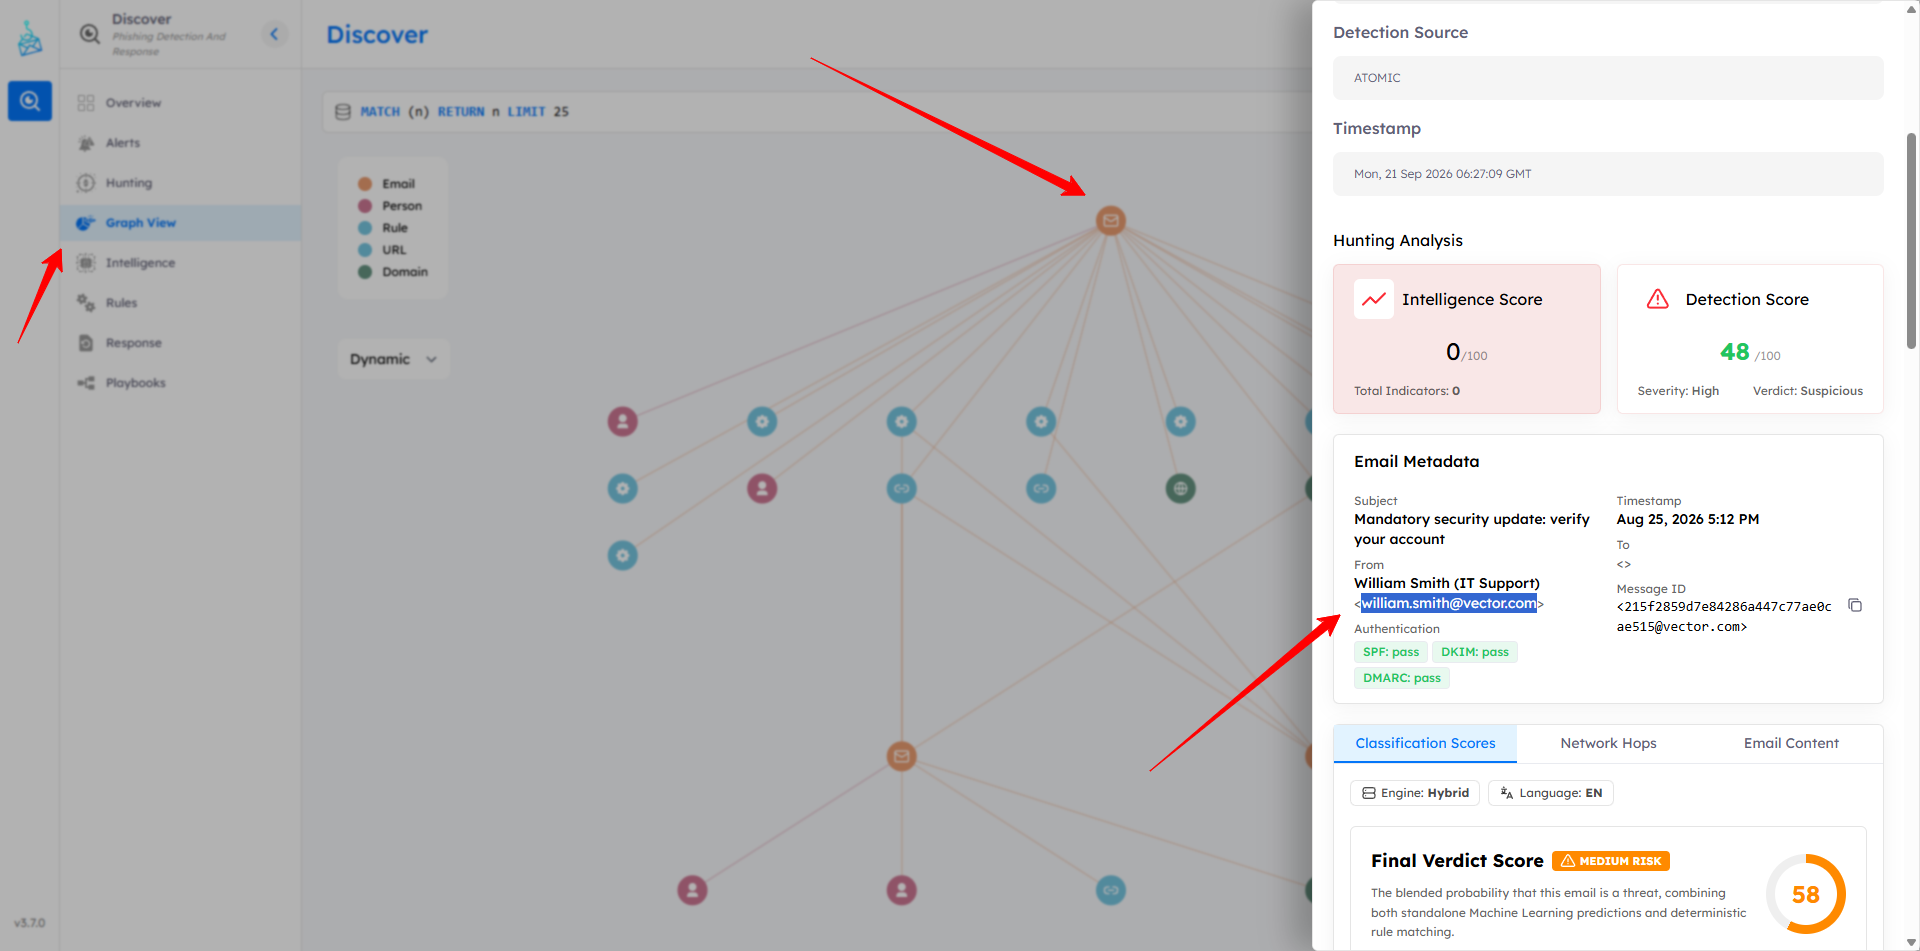Open the Dynamic layout dropdown

(393, 359)
